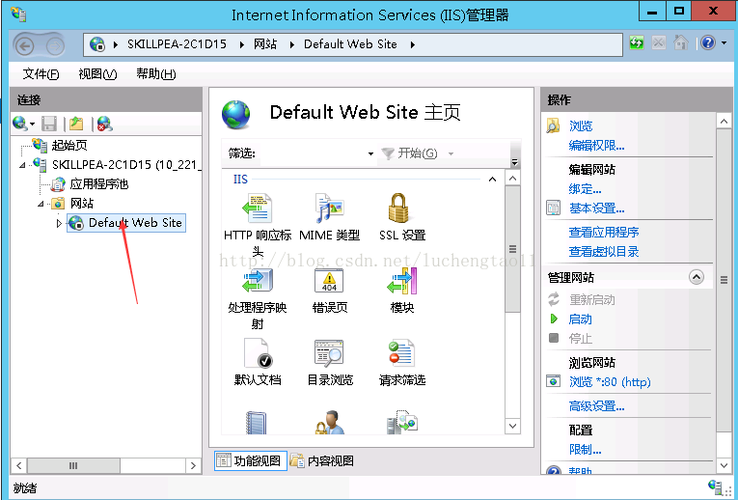This screenshot has height=500, width=738.
Task: Click the status bar network icon
Action: (714, 486)
